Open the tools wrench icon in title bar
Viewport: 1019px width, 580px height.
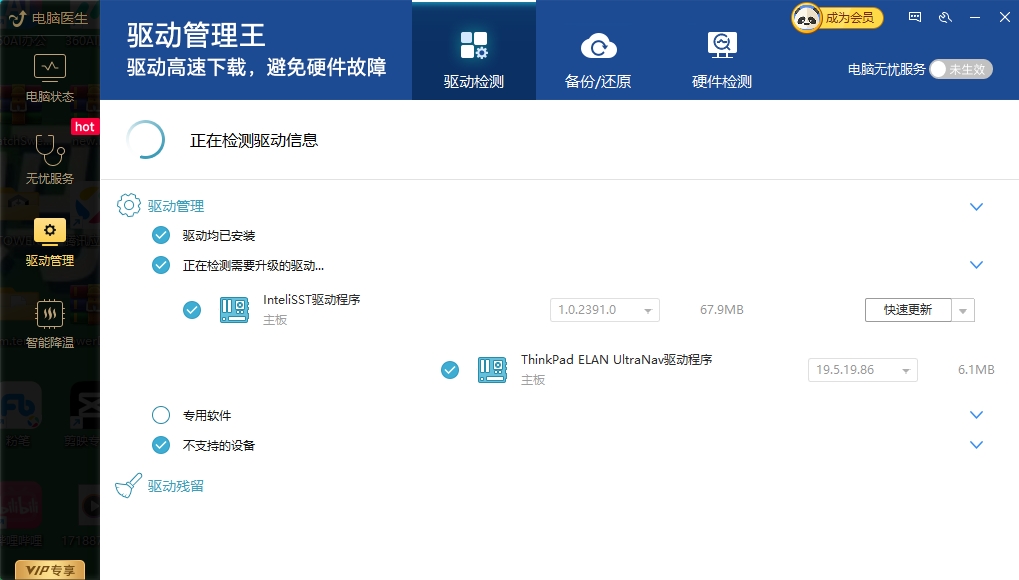point(945,18)
